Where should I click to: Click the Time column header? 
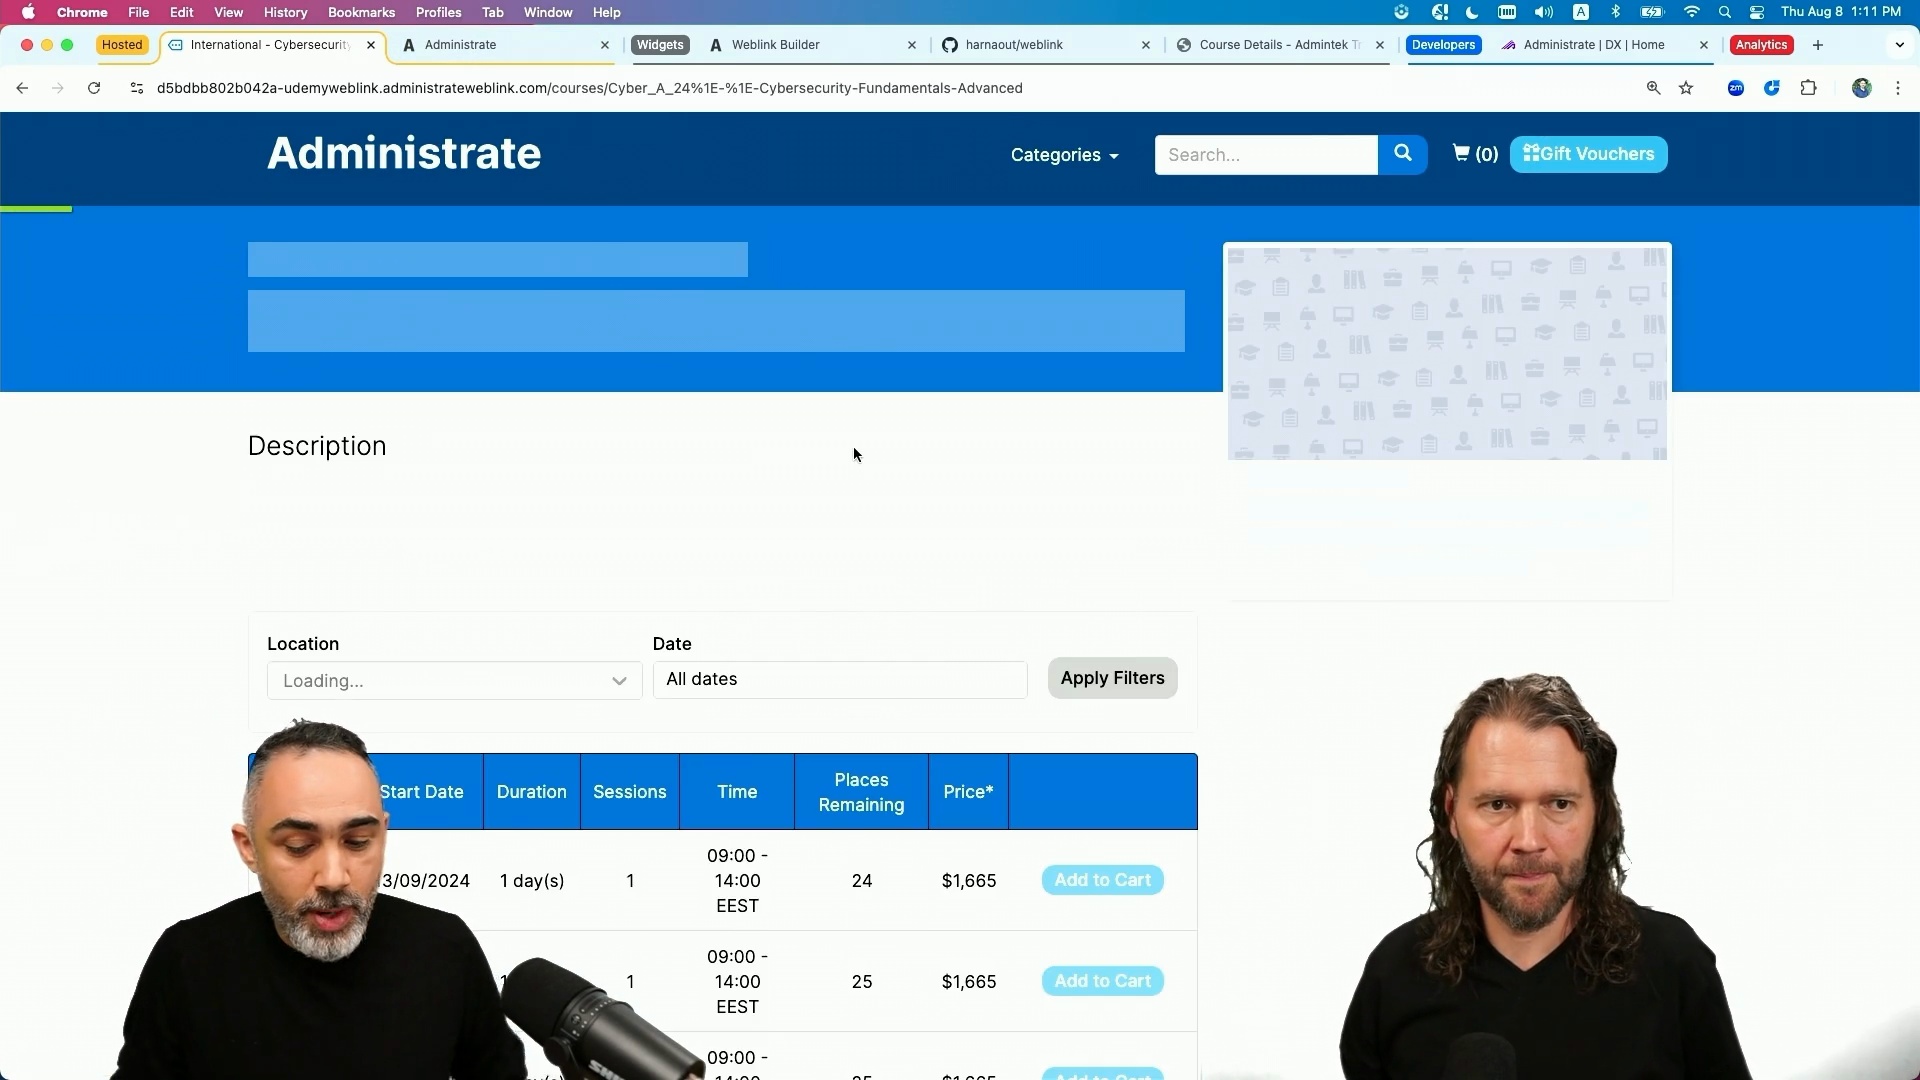pyautogui.click(x=737, y=792)
